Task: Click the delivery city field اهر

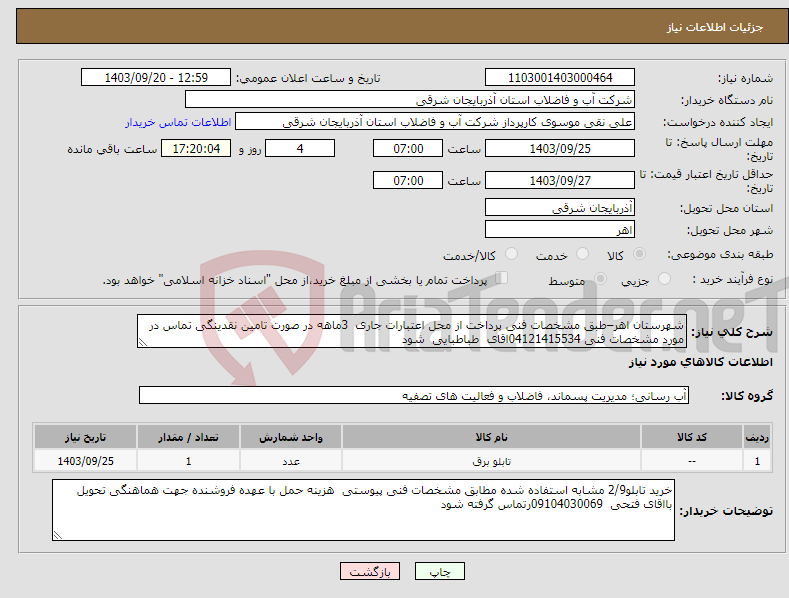Action: pyautogui.click(x=560, y=230)
